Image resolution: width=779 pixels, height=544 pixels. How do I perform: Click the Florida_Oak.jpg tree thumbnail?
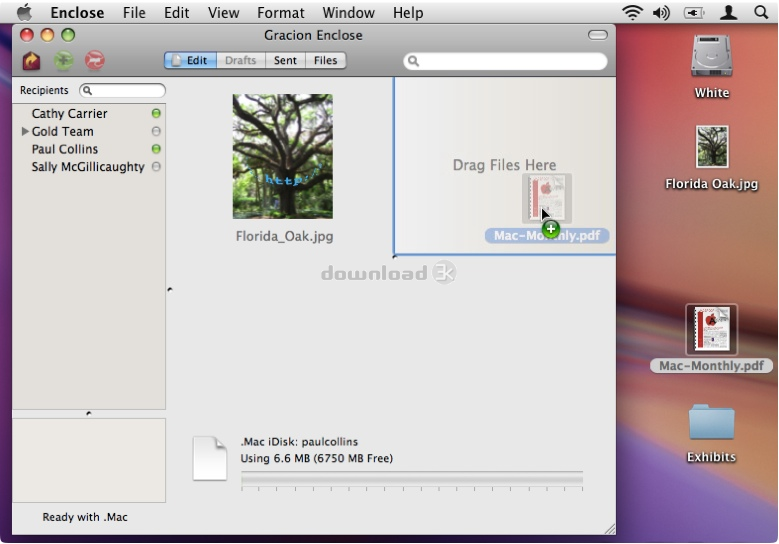[283, 156]
